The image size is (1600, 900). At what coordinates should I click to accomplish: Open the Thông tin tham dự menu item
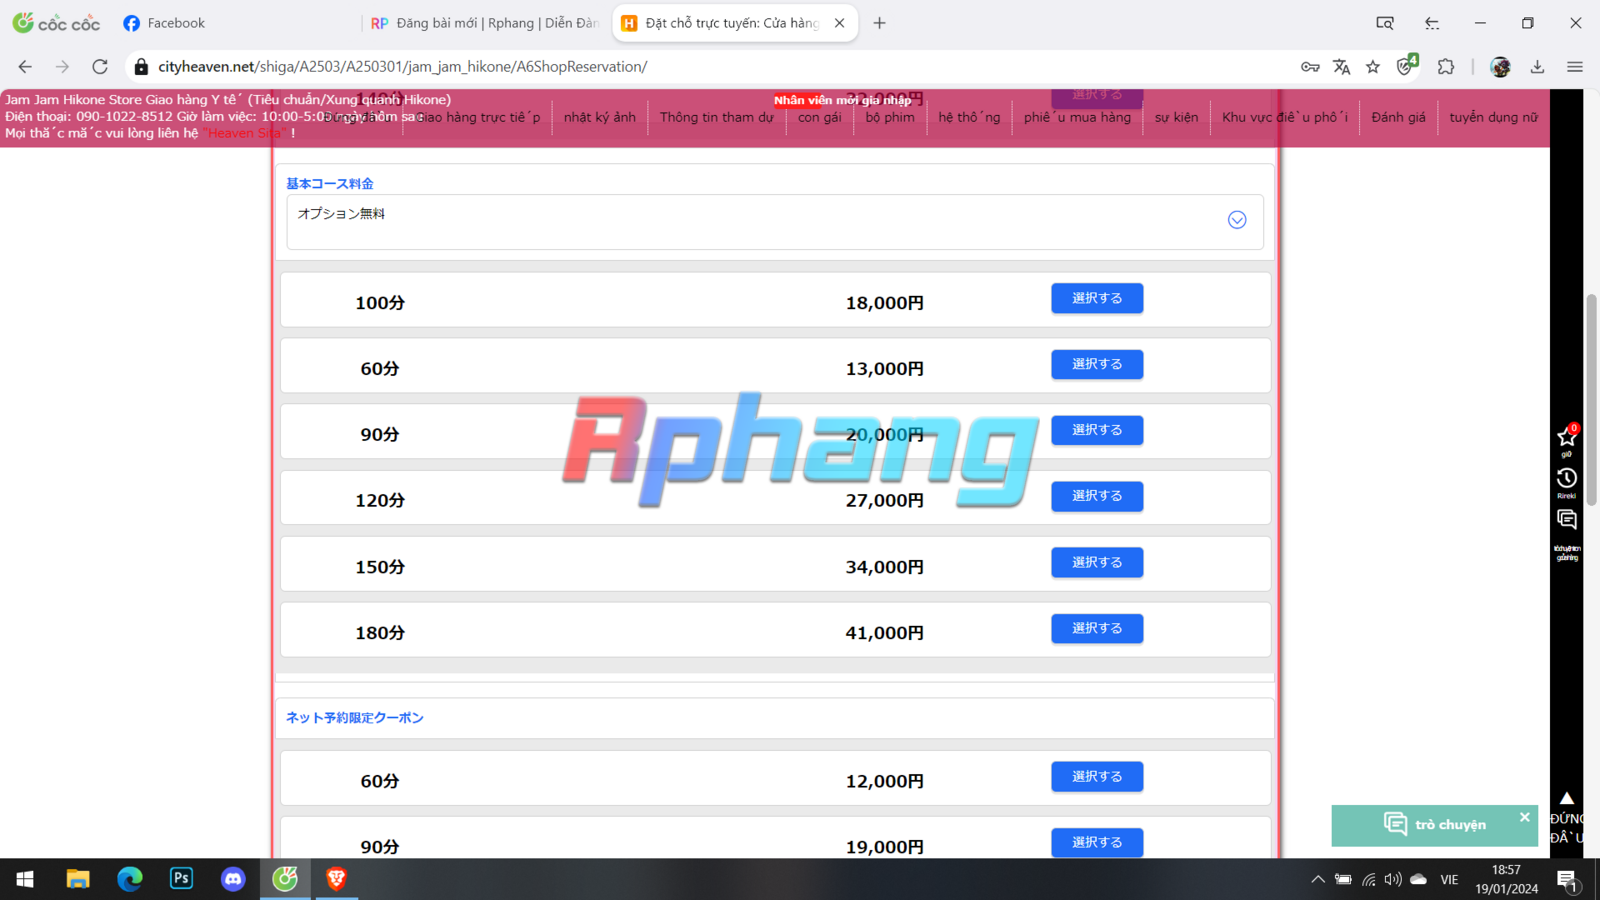point(717,117)
